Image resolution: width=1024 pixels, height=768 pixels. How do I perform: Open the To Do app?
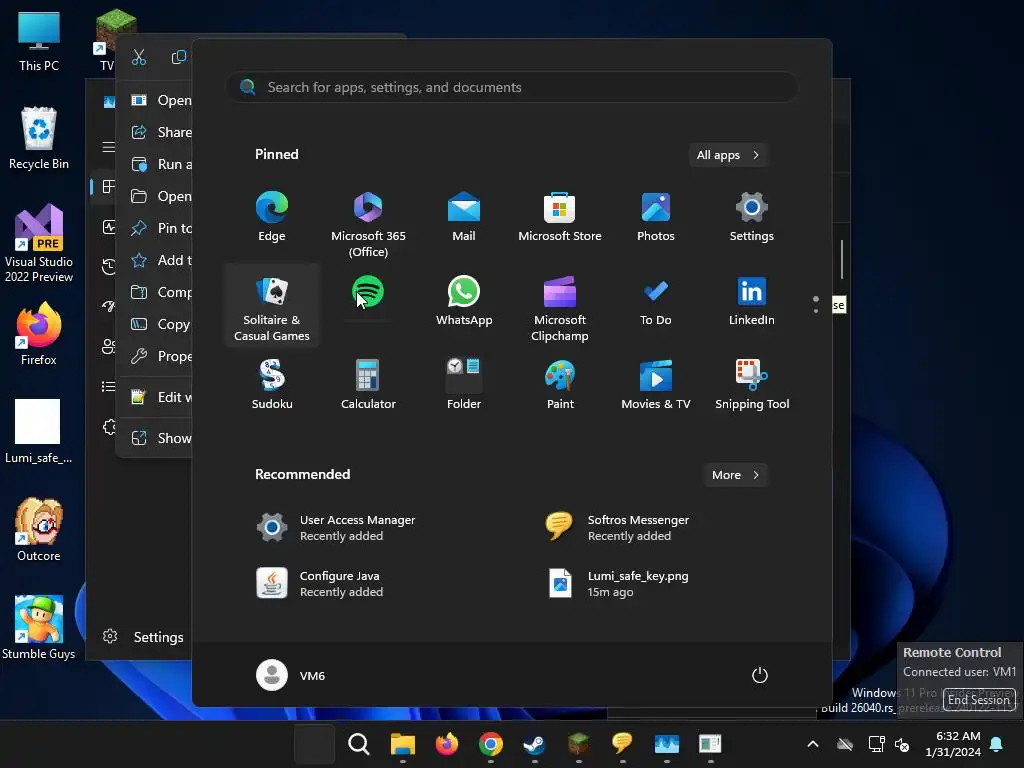click(656, 302)
